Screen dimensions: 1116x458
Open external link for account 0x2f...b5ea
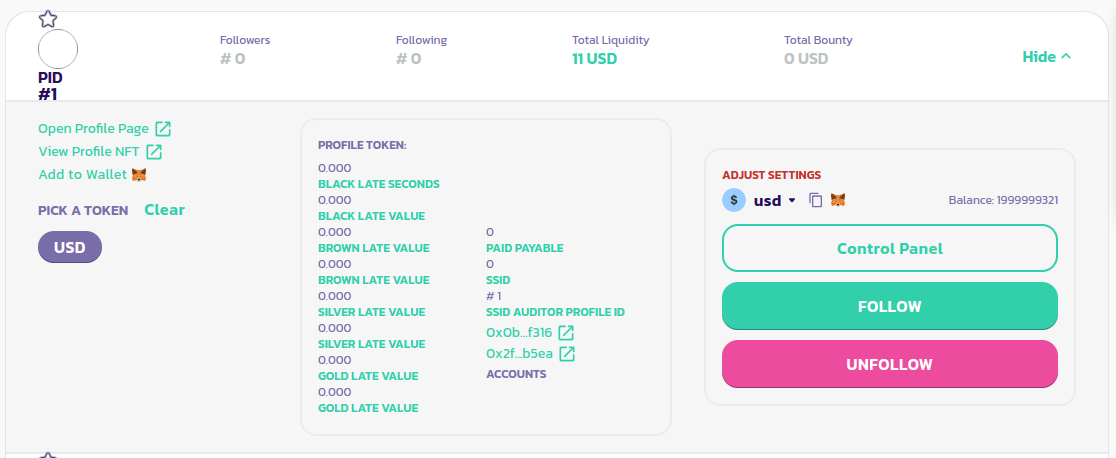coord(567,353)
